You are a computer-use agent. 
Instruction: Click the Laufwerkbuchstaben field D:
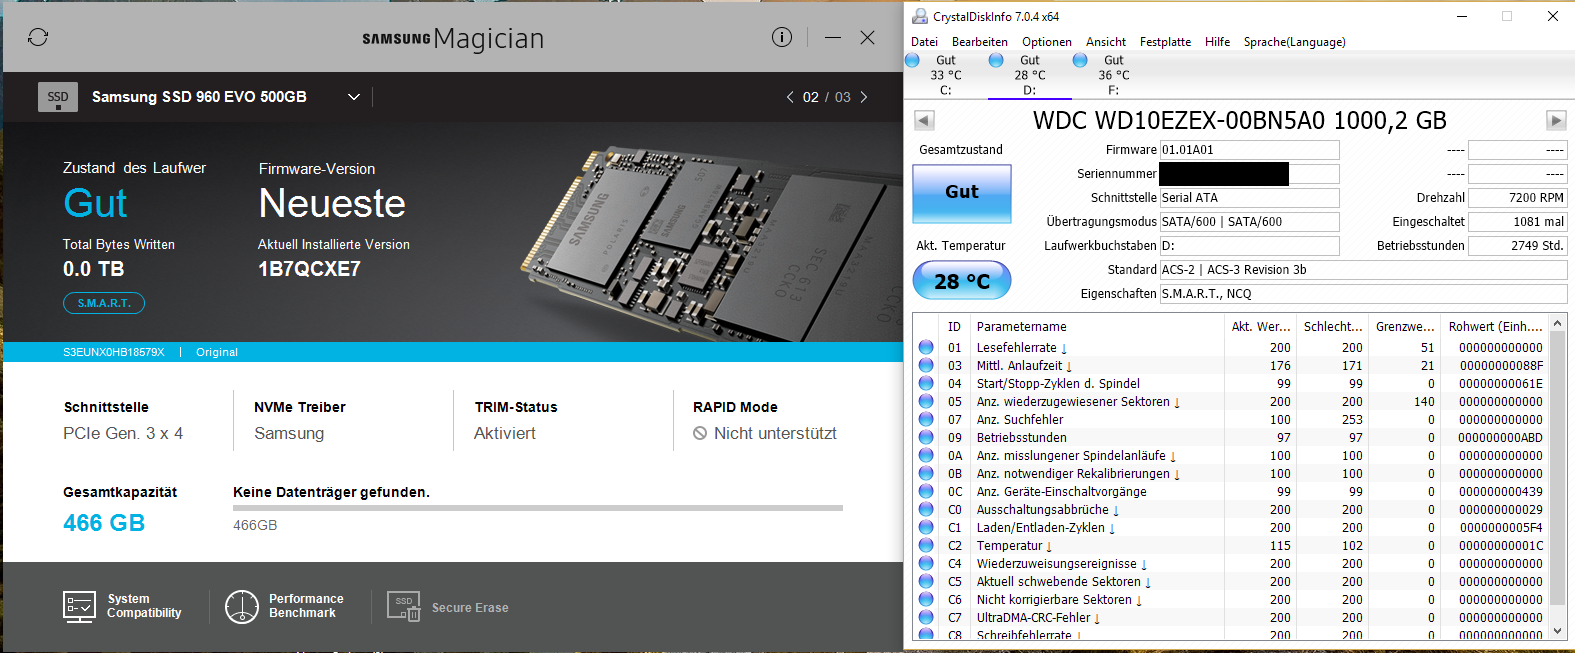pyautogui.click(x=1249, y=246)
